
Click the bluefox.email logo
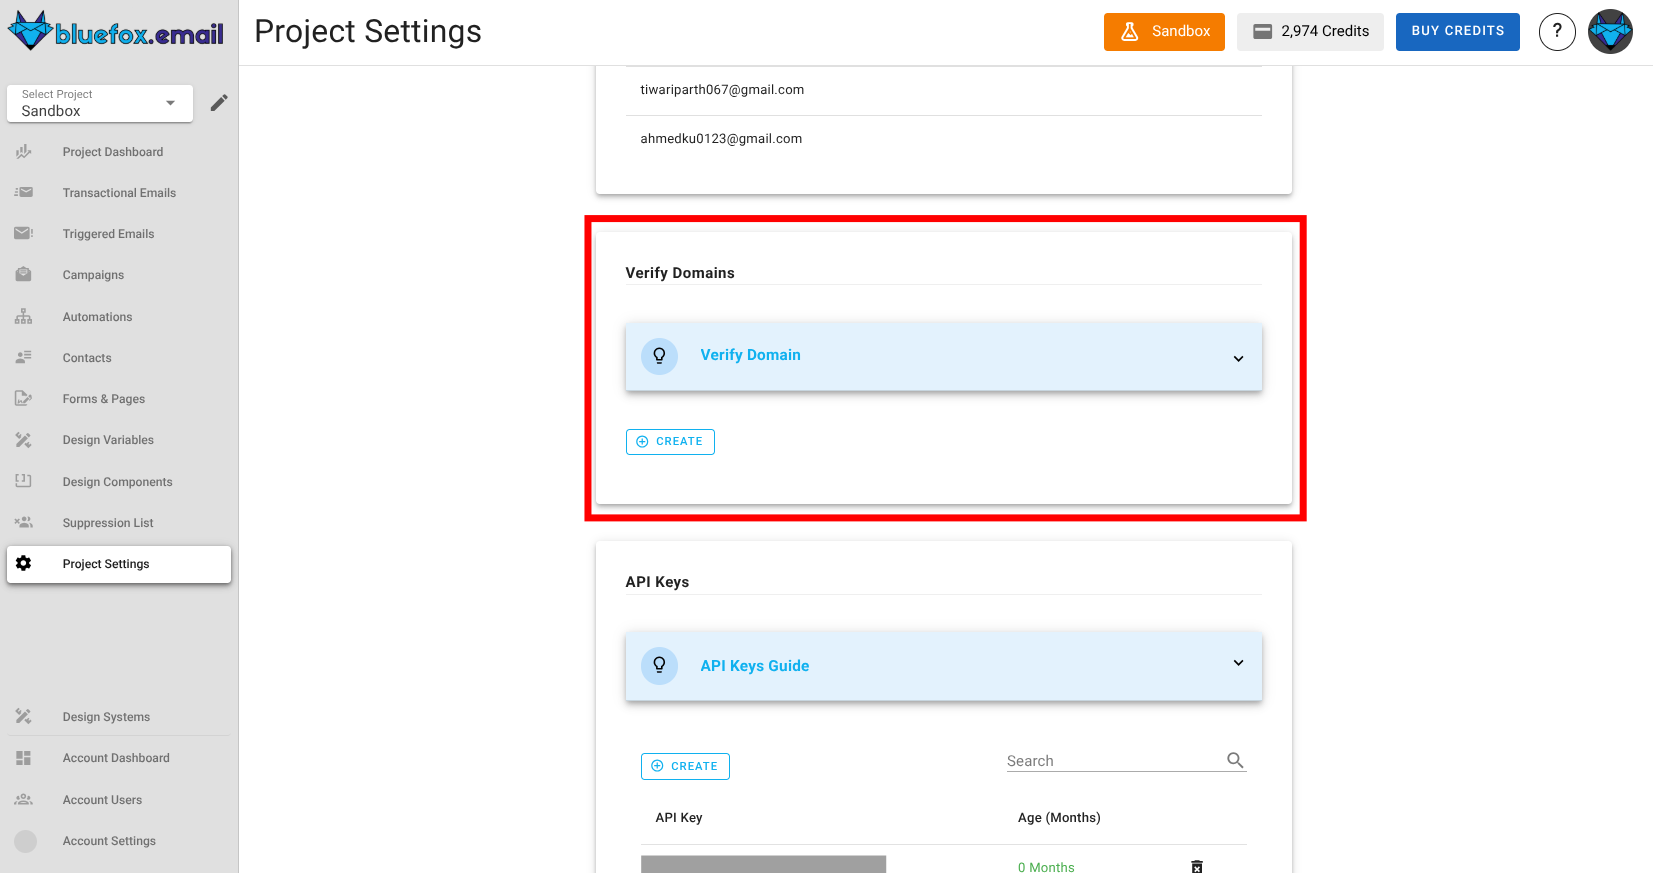point(116,32)
